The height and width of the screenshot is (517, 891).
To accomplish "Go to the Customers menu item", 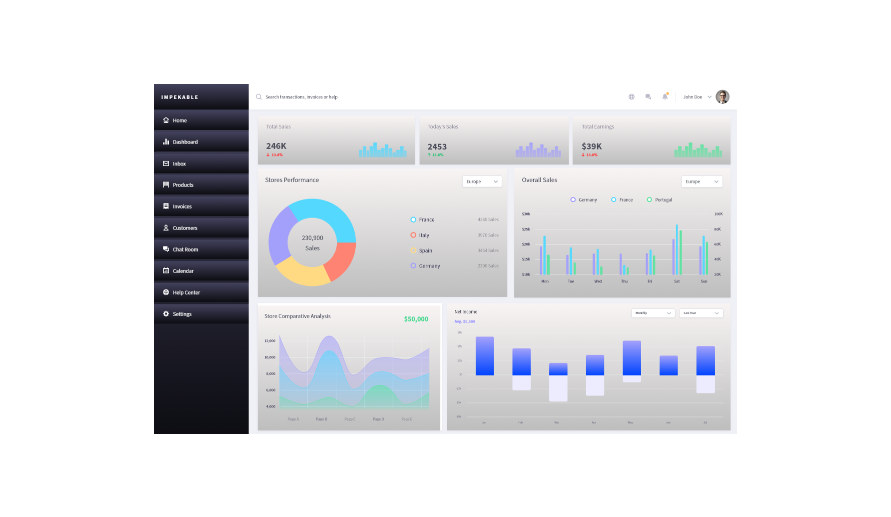I will point(184,228).
